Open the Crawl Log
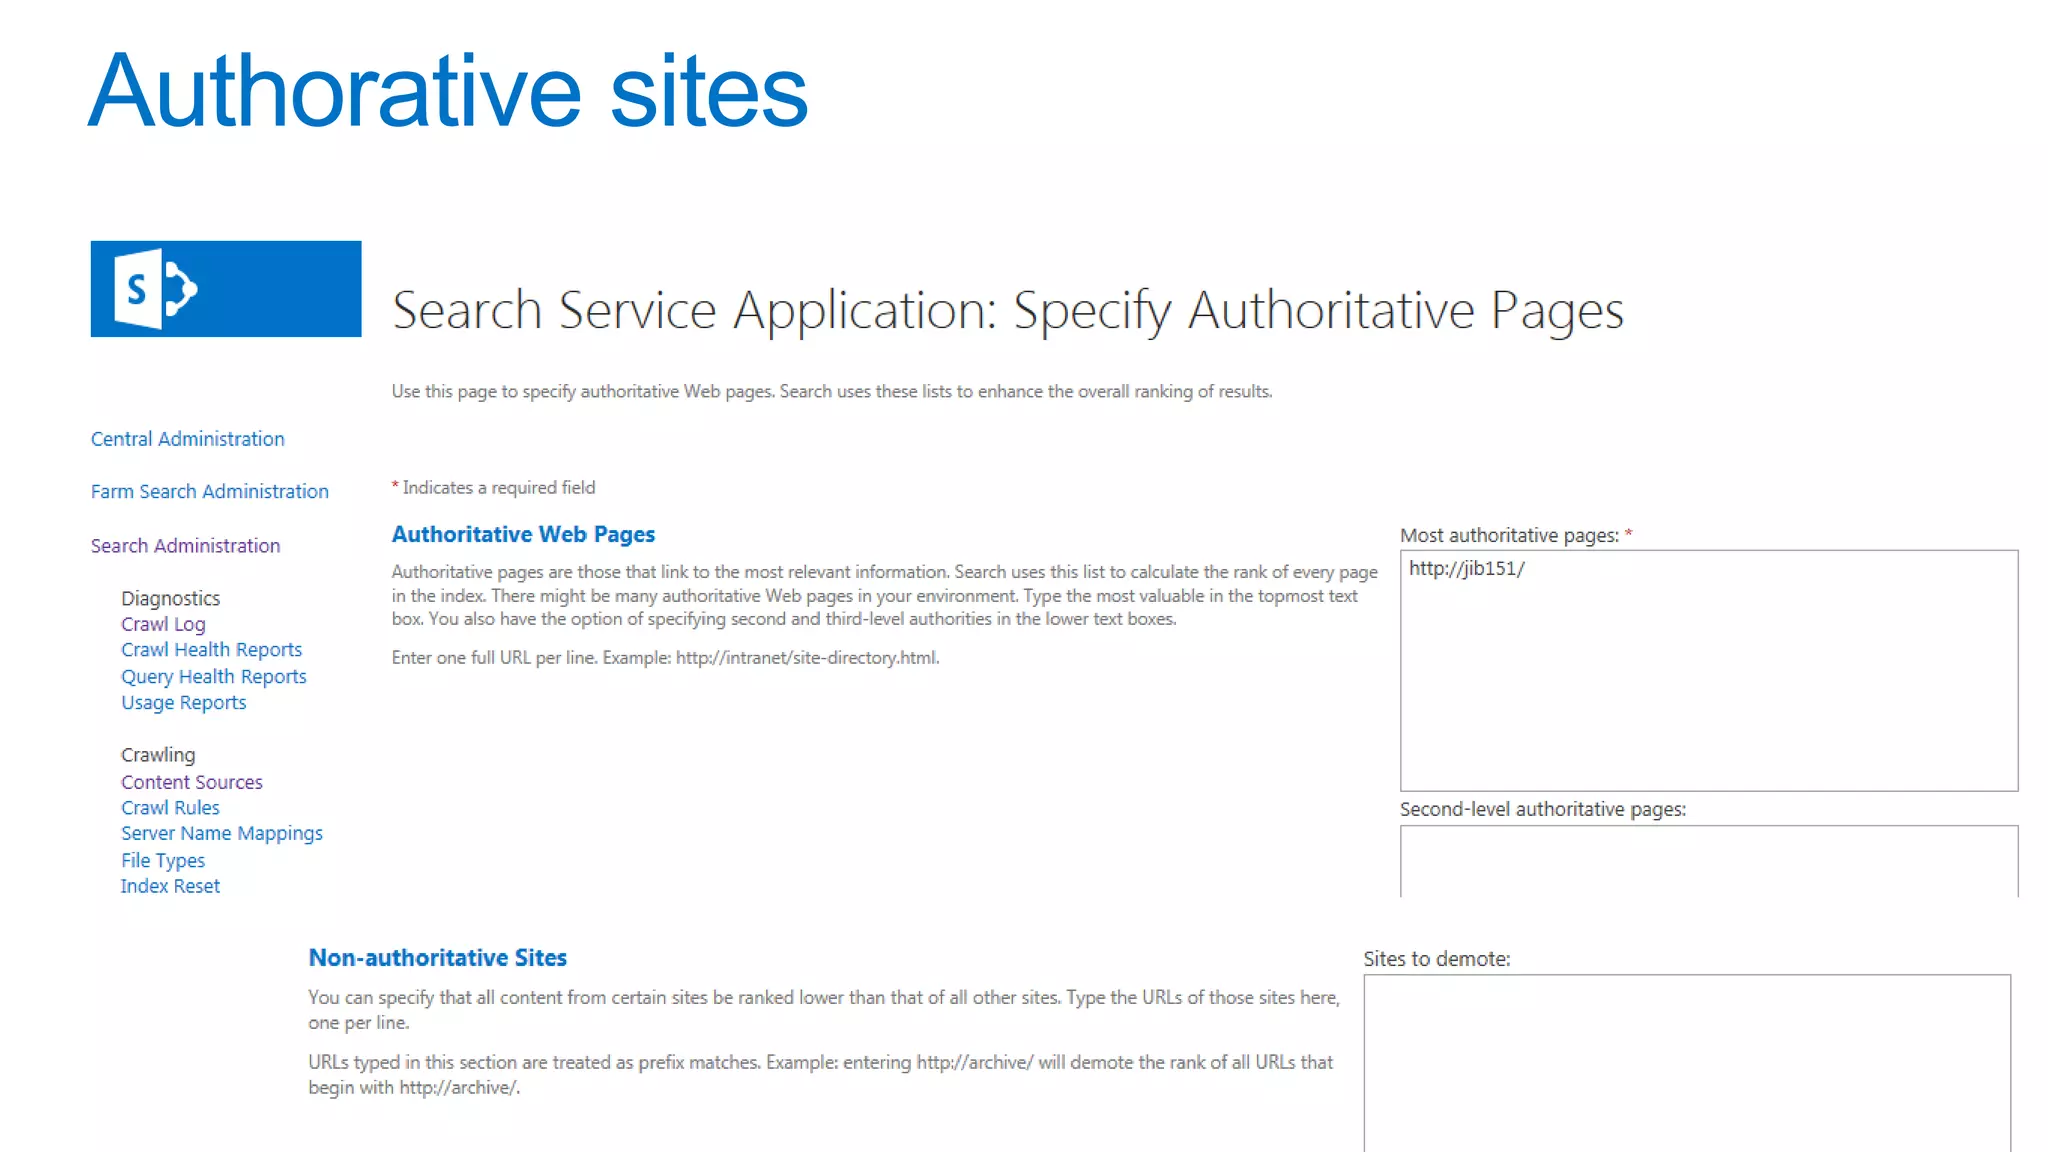Image resolution: width=2048 pixels, height=1152 pixels. [x=163, y=624]
